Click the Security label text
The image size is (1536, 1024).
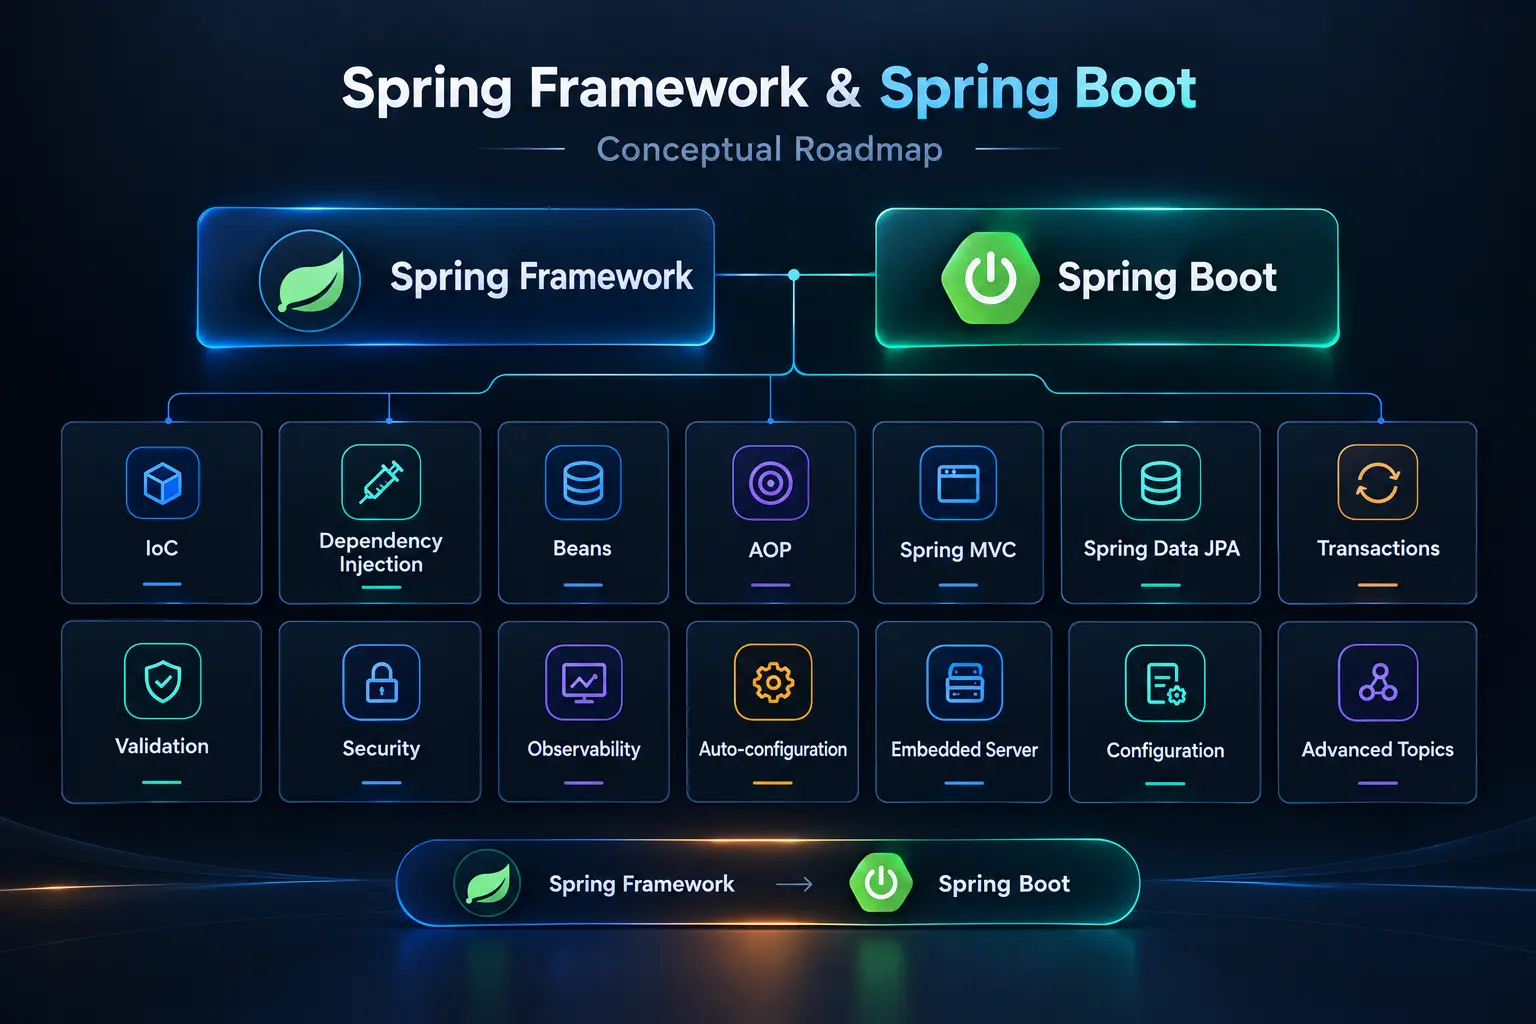(381, 748)
